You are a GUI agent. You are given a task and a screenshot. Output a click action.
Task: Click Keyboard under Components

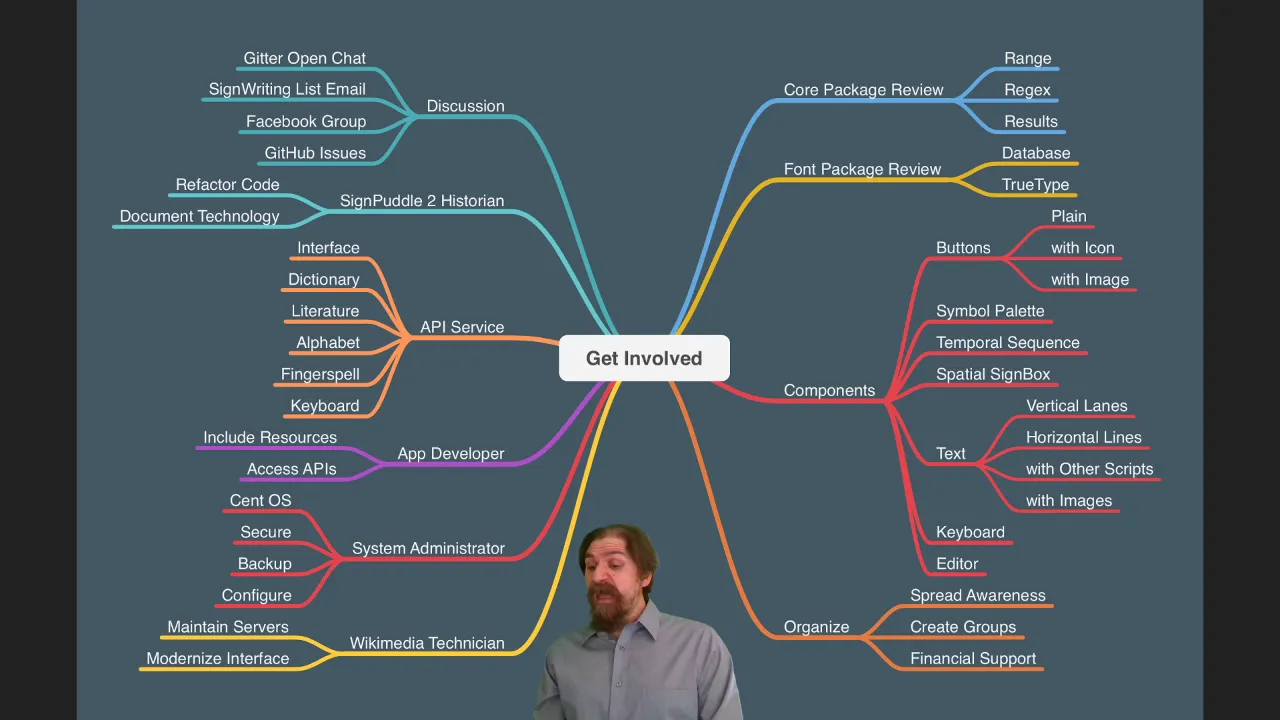tap(970, 533)
